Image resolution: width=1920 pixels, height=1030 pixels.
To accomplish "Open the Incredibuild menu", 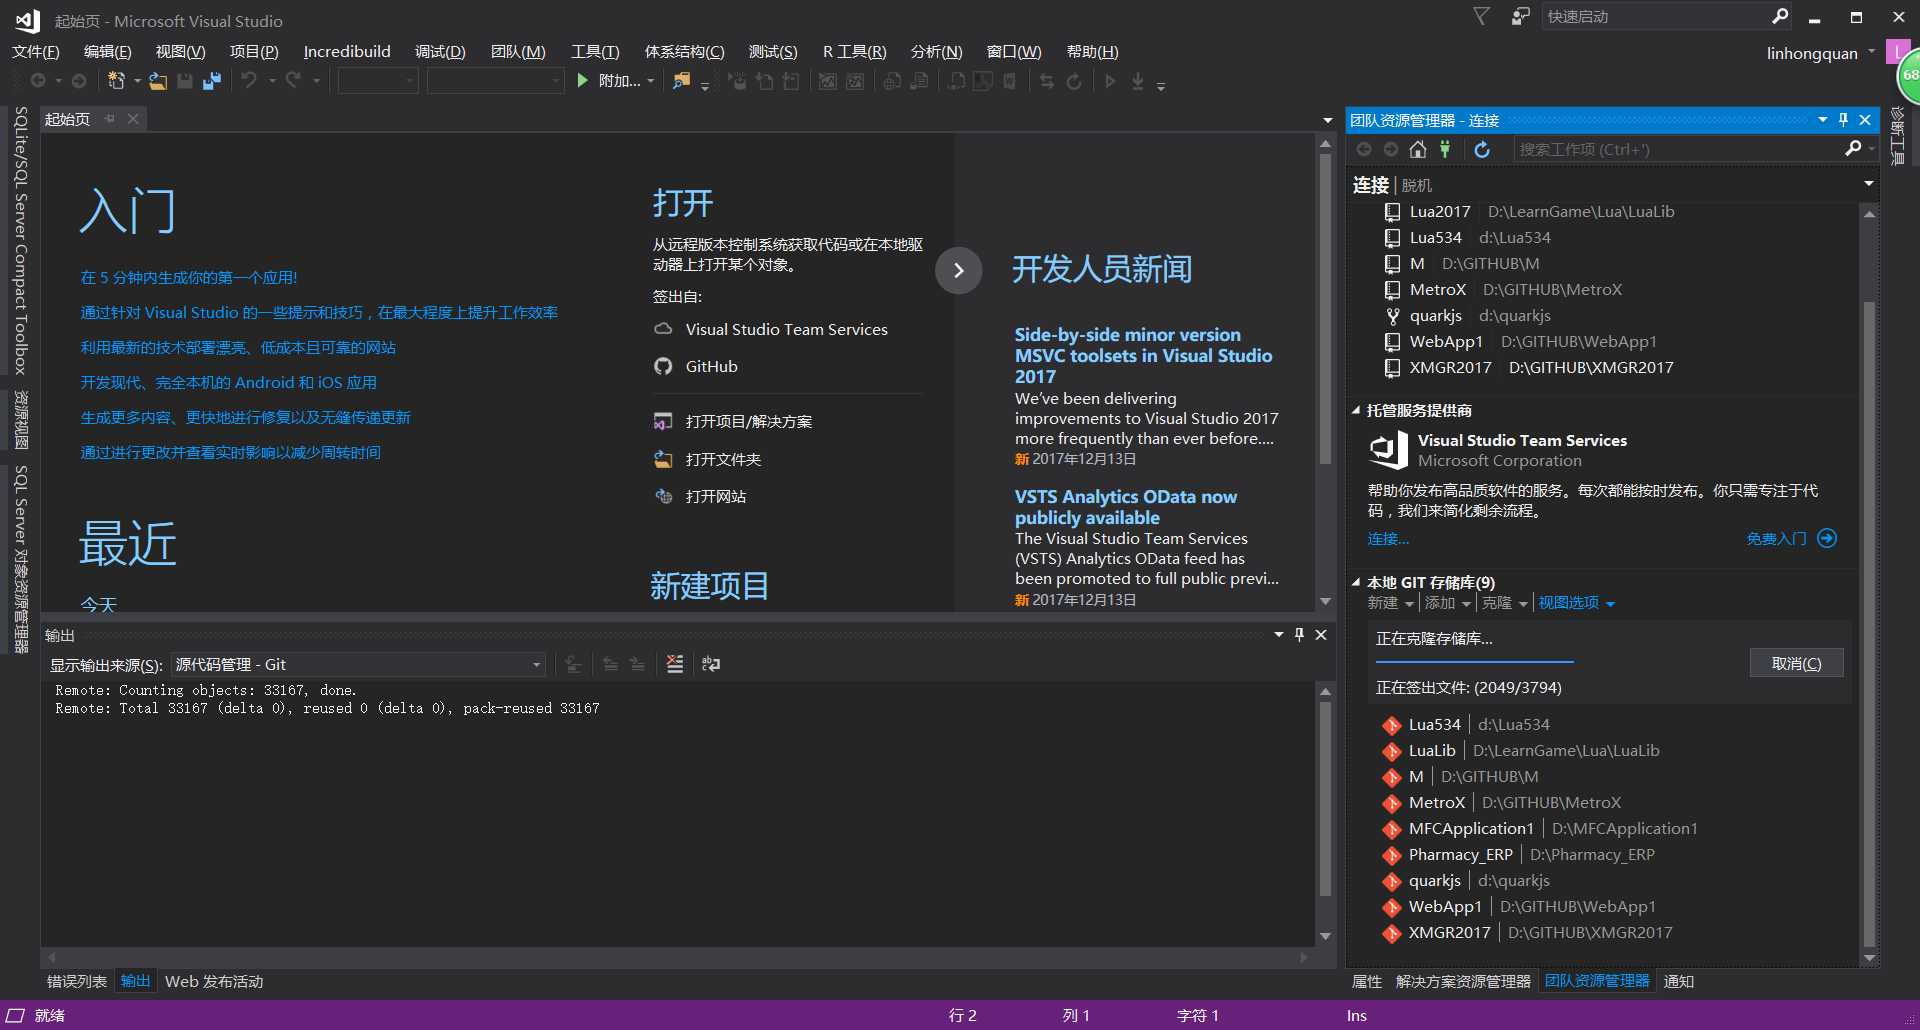I will click(x=347, y=52).
